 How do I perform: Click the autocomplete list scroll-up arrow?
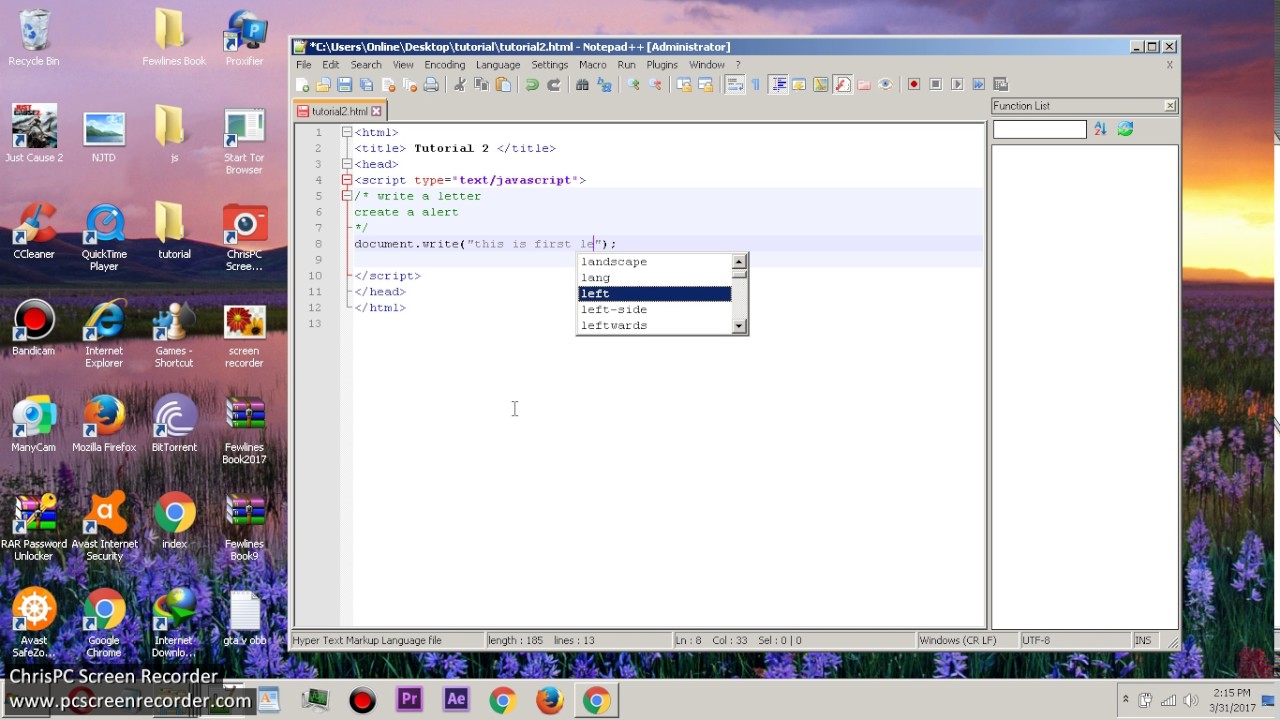(x=739, y=262)
